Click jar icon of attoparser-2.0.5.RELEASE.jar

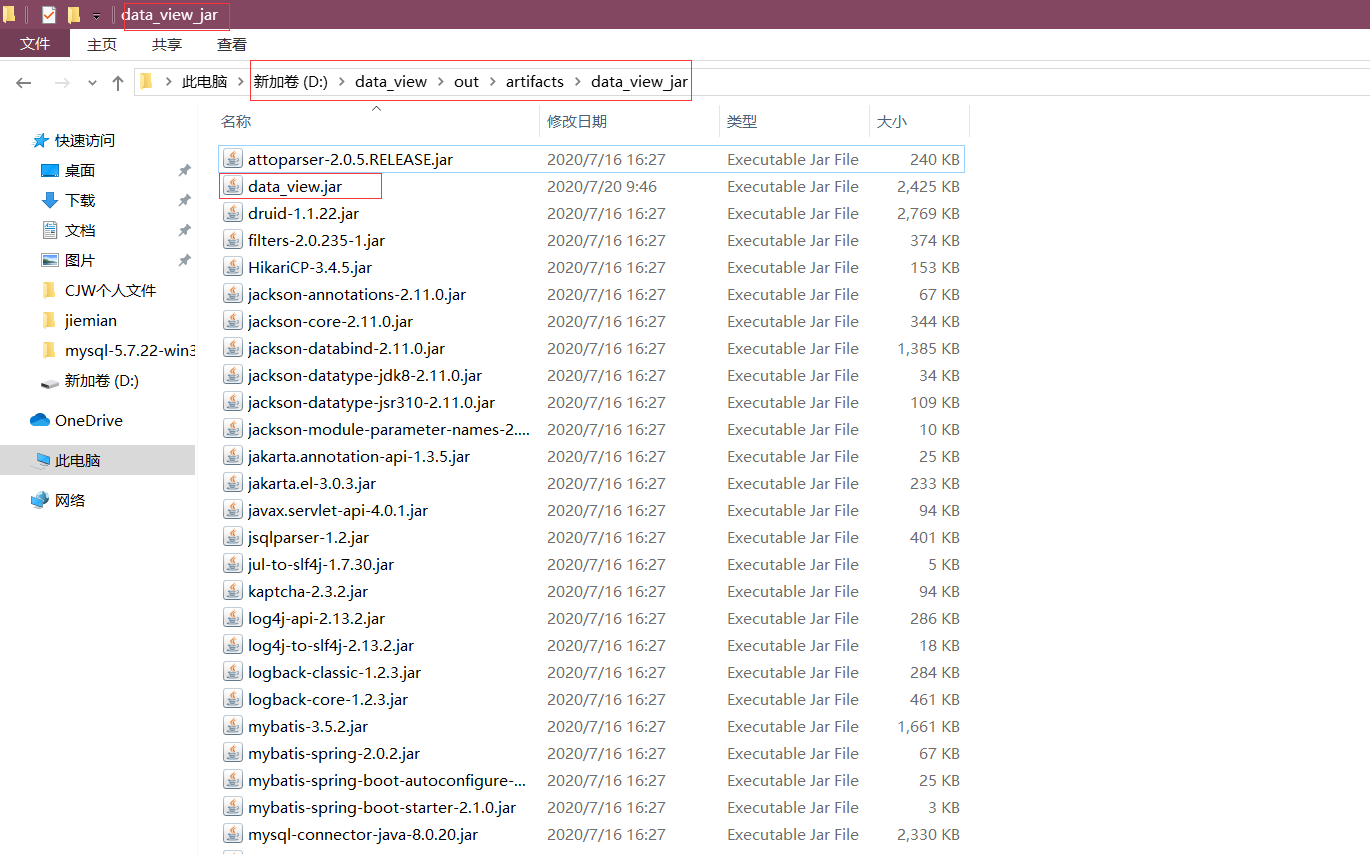233,159
